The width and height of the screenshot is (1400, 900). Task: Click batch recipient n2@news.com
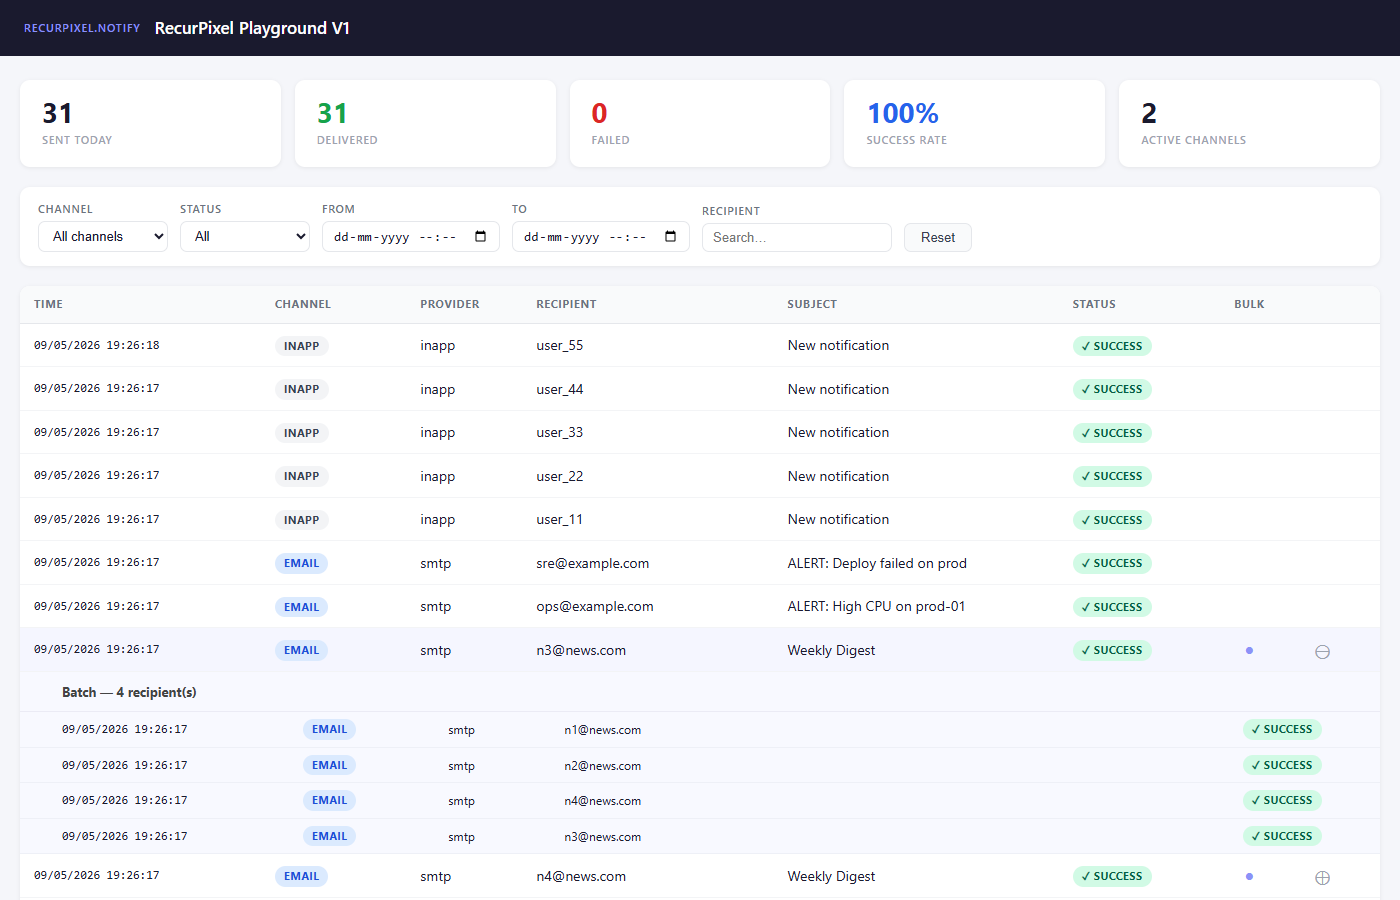[603, 766]
